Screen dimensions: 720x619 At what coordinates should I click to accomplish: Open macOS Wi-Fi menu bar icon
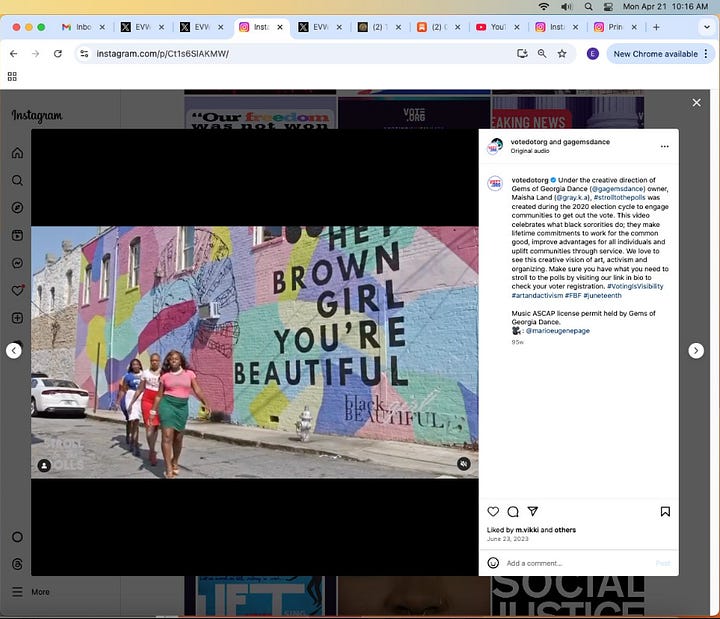544,6
